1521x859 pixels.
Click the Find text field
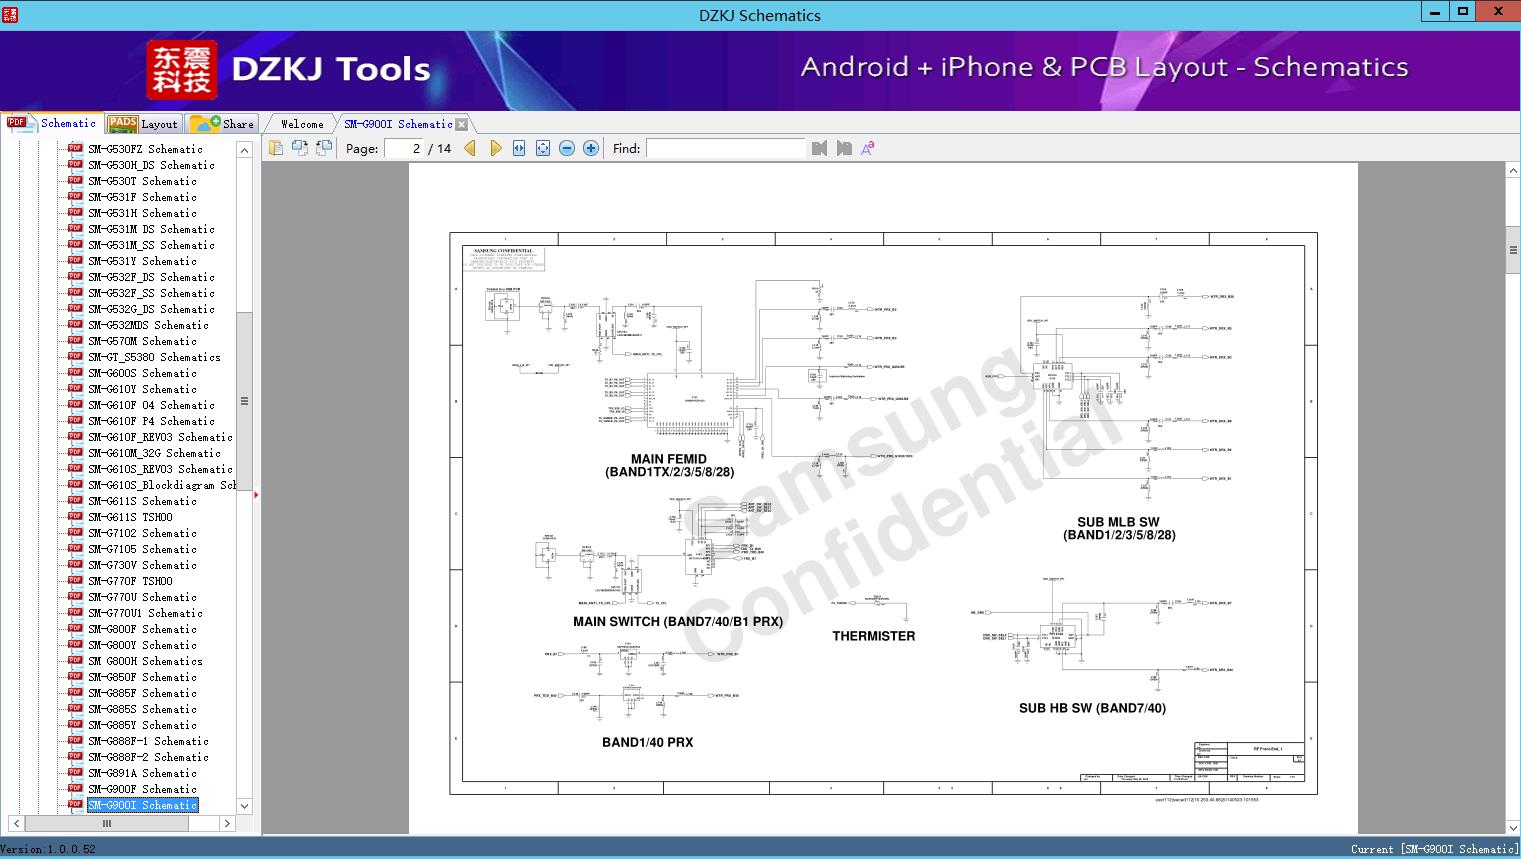(725, 148)
